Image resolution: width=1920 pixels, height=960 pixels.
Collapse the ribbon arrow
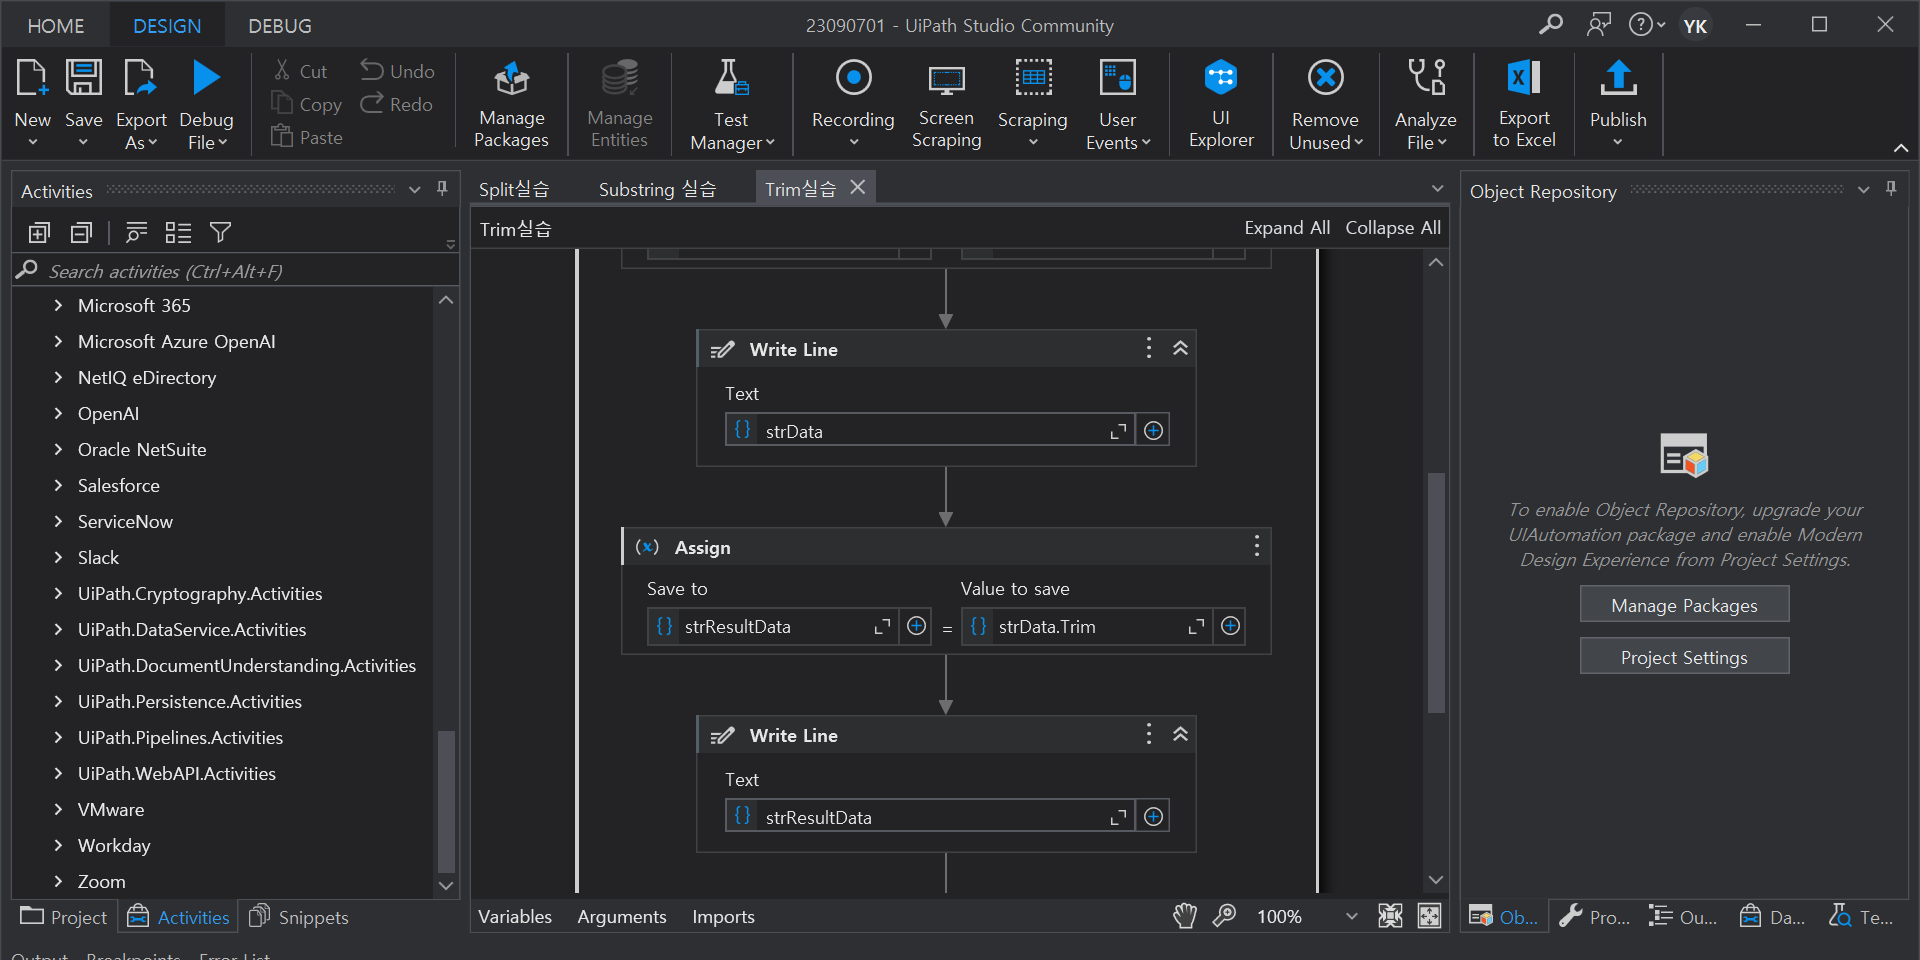(1901, 148)
